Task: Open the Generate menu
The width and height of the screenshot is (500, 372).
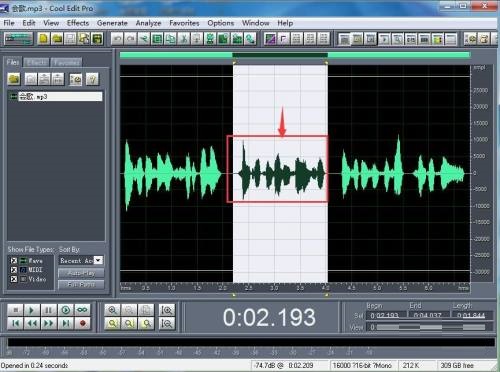Action: 112,23
